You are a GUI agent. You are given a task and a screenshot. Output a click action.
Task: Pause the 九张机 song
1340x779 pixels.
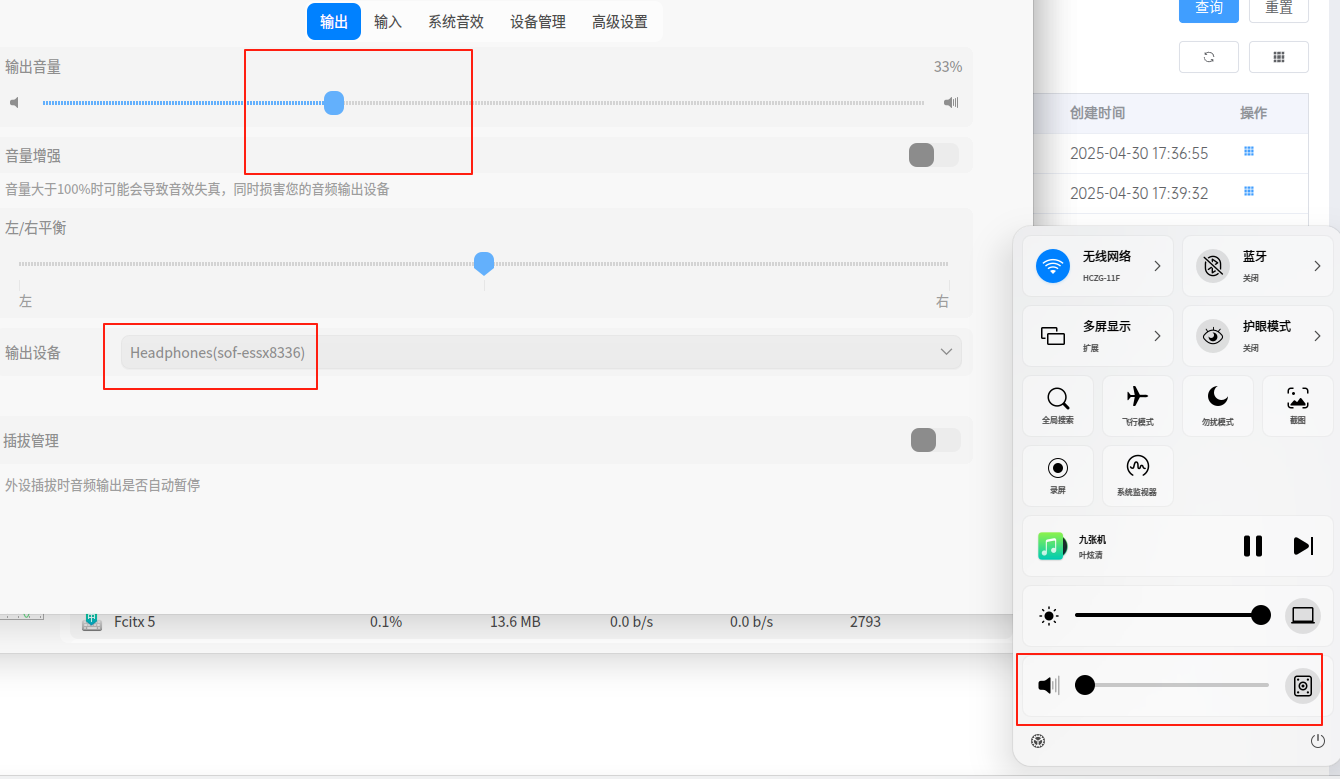click(1252, 546)
